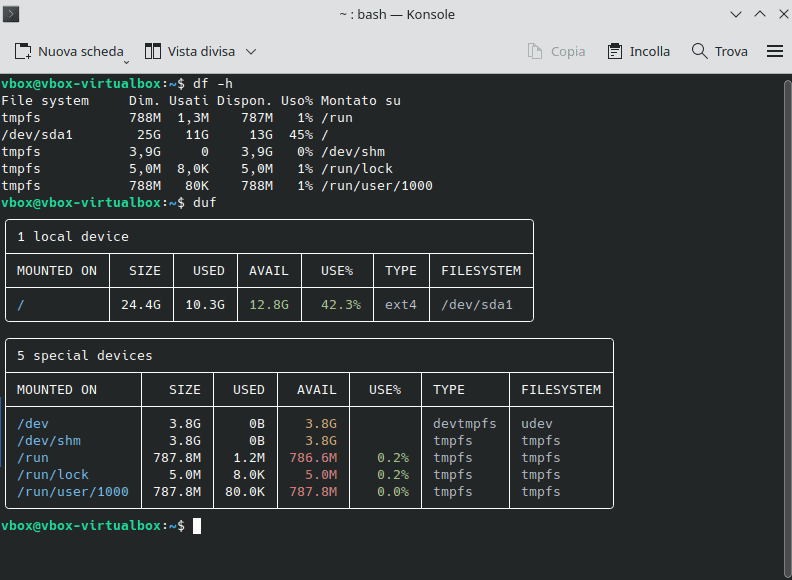
Task: Click the /run/user/1000 entry in duf output
Action: coord(73,491)
